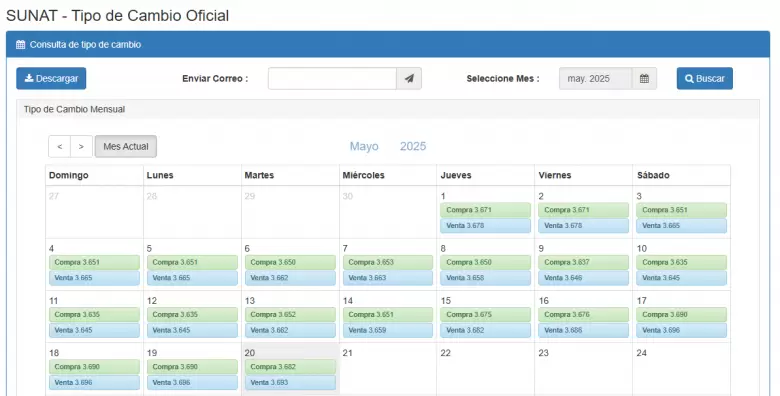Click Compra 3.652 on May 13
780x396 pixels.
coord(290,314)
